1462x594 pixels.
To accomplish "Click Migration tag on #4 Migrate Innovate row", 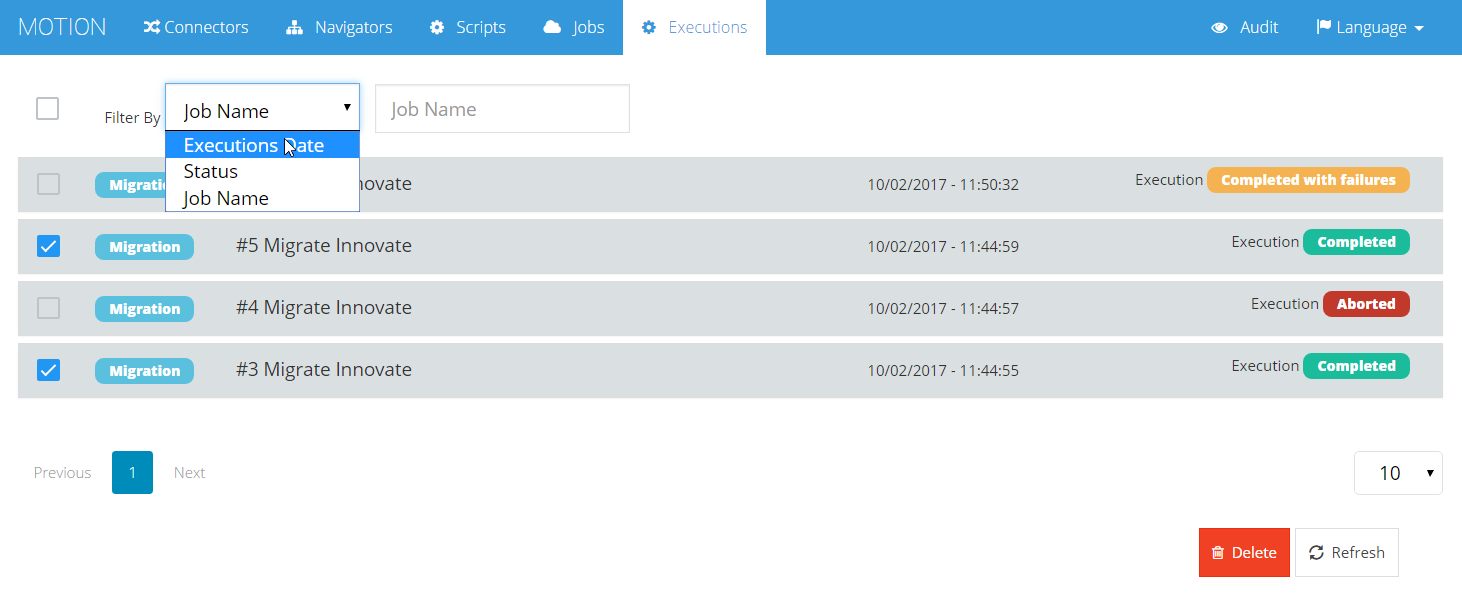I will tap(144, 309).
